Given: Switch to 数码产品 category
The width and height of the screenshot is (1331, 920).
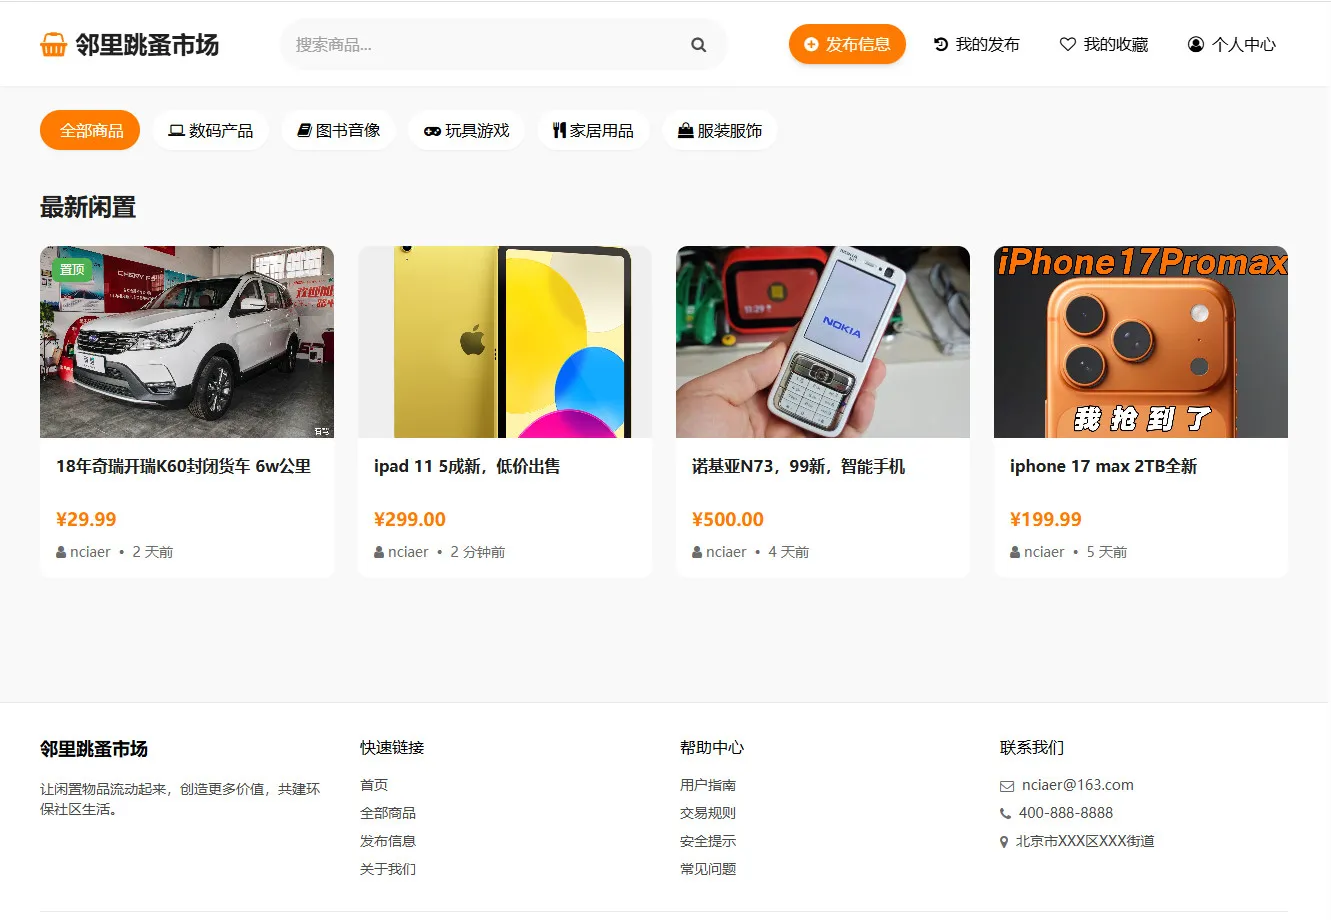Looking at the screenshot, I should (211, 131).
